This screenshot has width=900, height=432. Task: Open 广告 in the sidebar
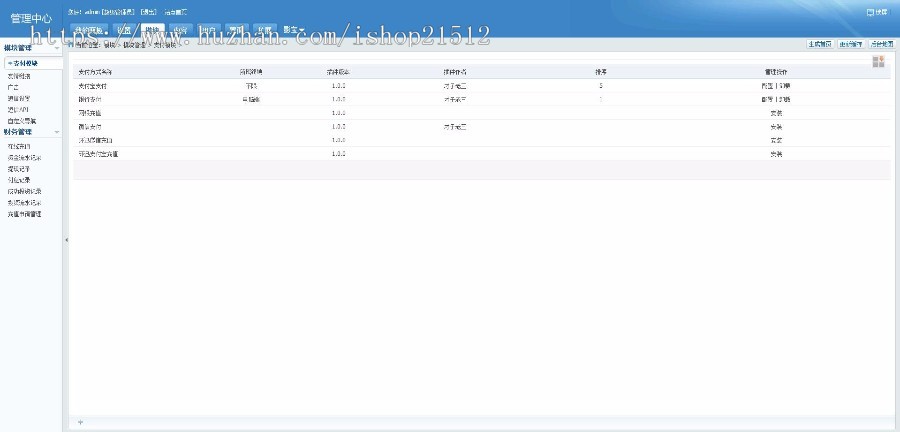click(x=13, y=88)
